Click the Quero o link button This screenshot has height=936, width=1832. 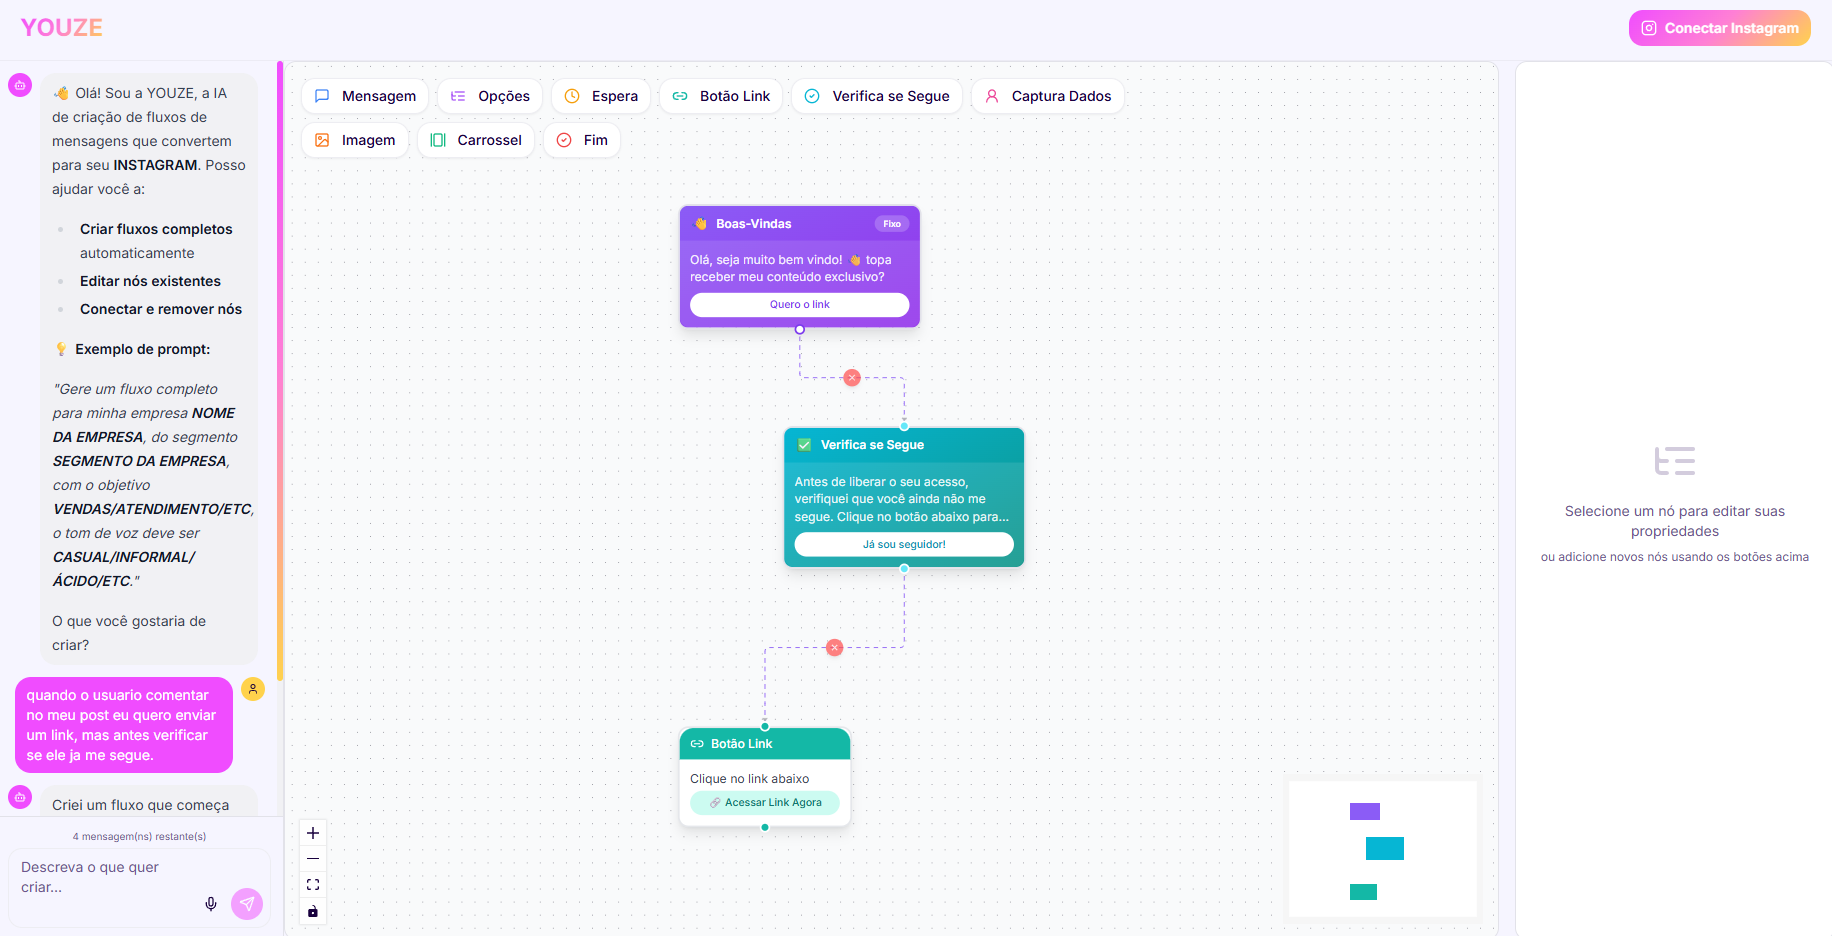pos(800,305)
